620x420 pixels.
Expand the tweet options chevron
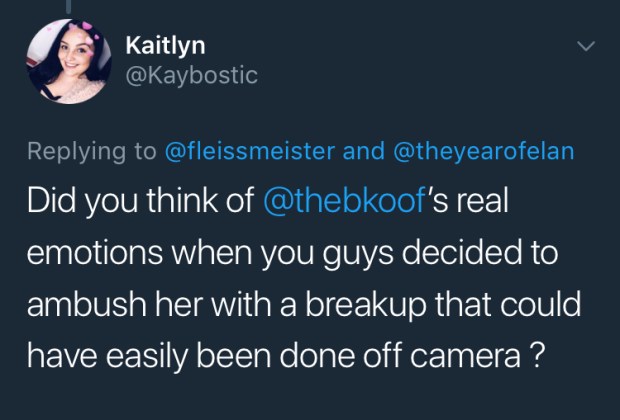click(x=586, y=45)
